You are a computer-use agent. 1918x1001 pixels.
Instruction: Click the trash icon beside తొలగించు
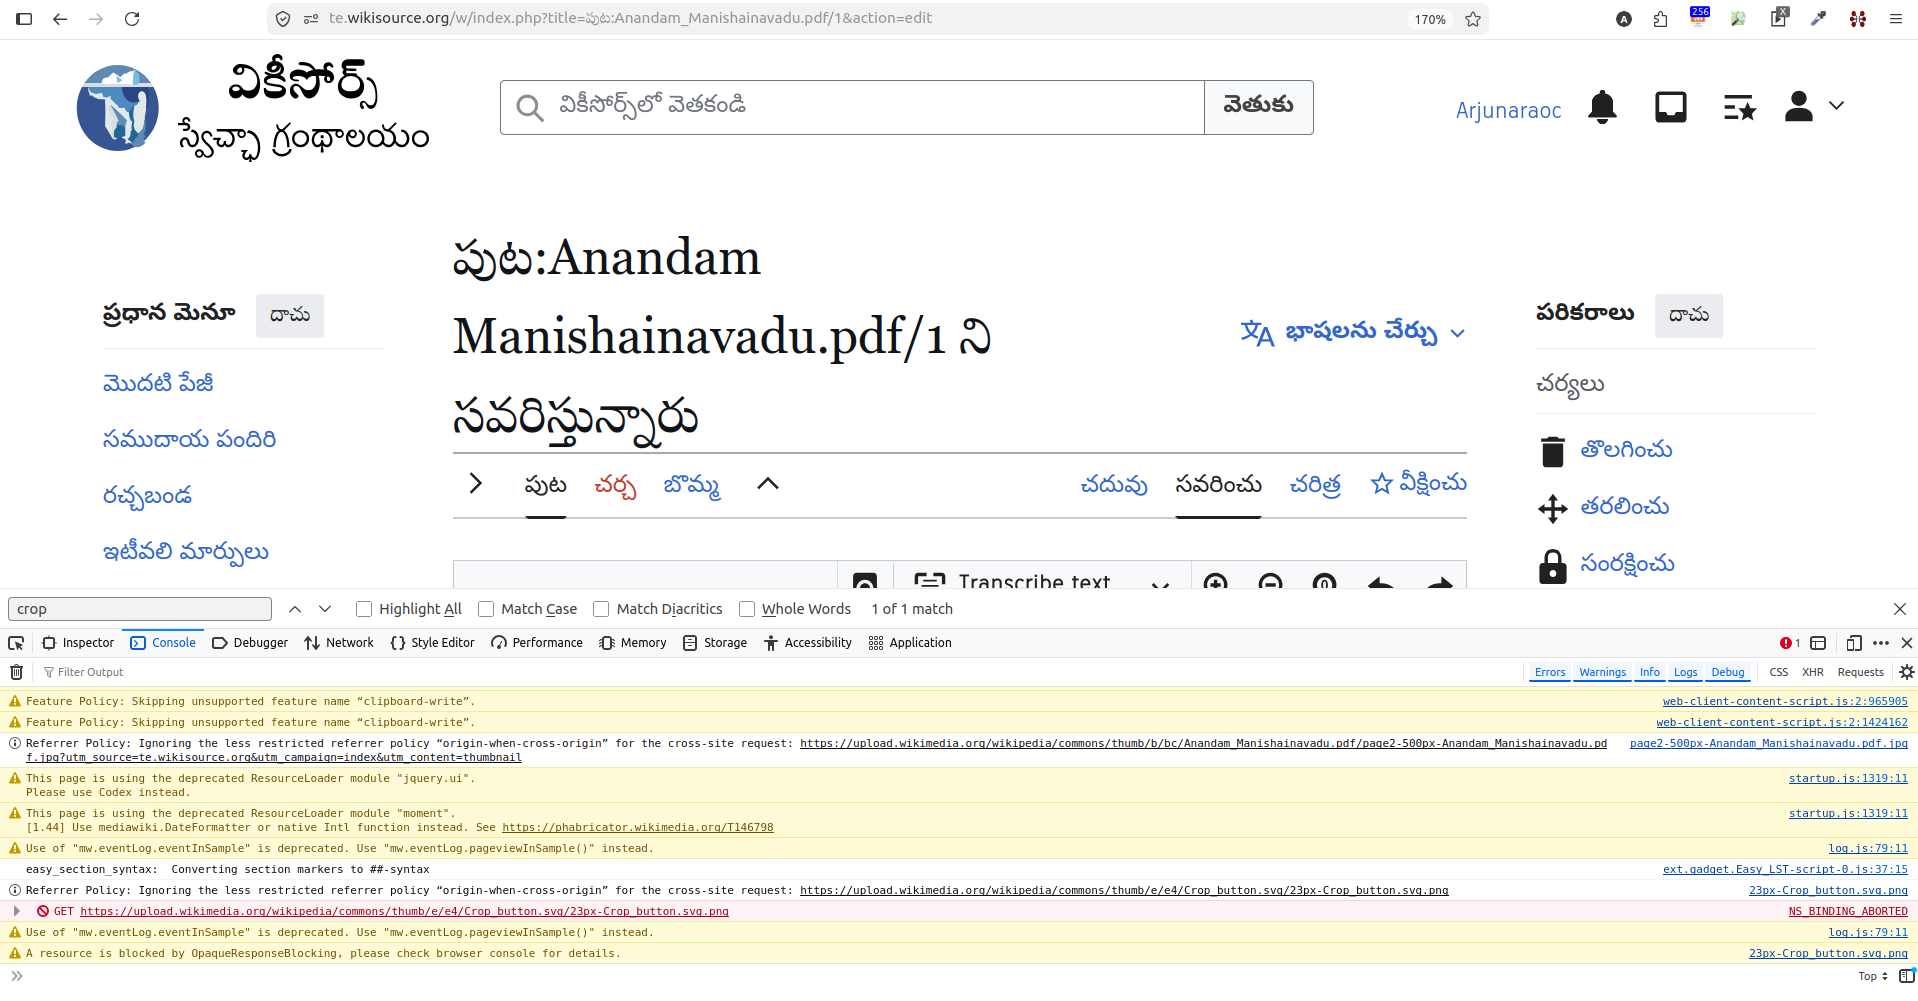click(1553, 452)
